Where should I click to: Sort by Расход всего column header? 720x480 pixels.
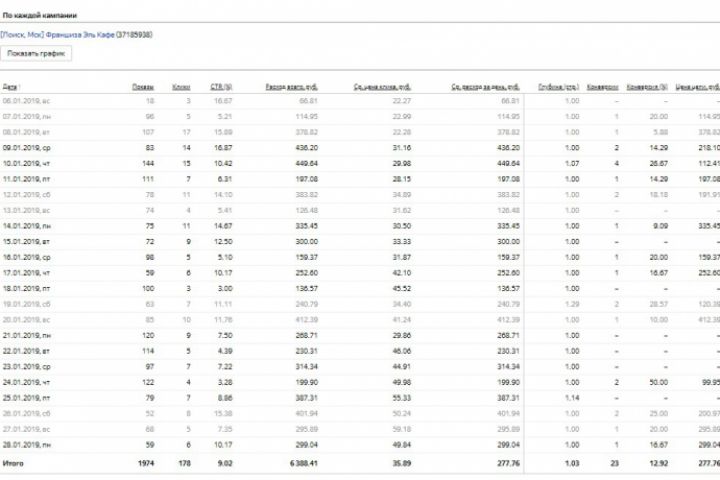point(291,87)
